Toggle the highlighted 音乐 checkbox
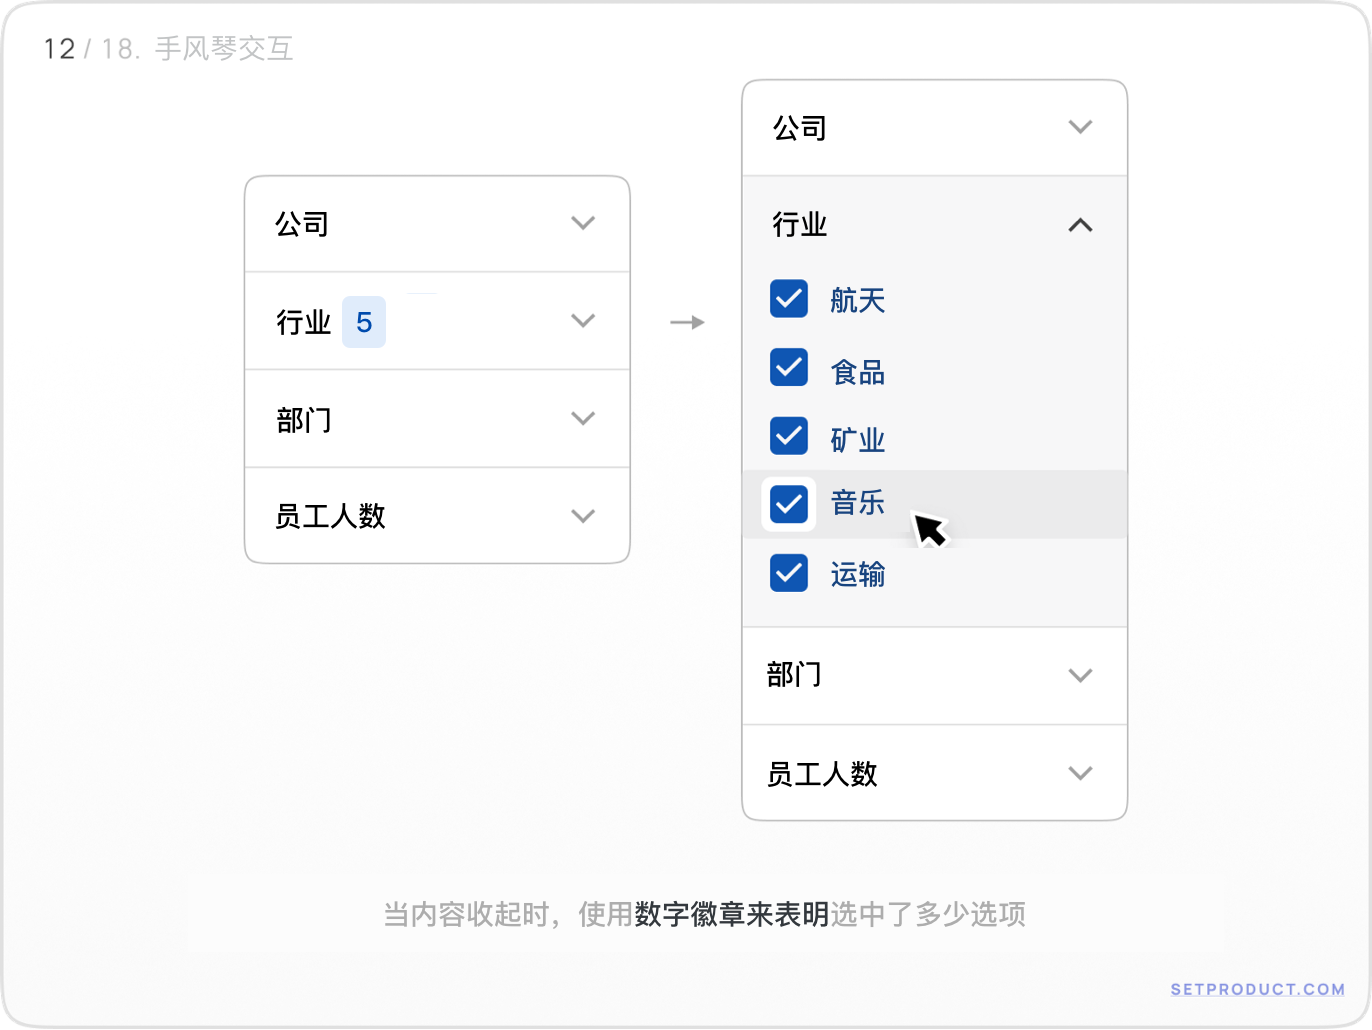1372x1030 pixels. [x=789, y=504]
